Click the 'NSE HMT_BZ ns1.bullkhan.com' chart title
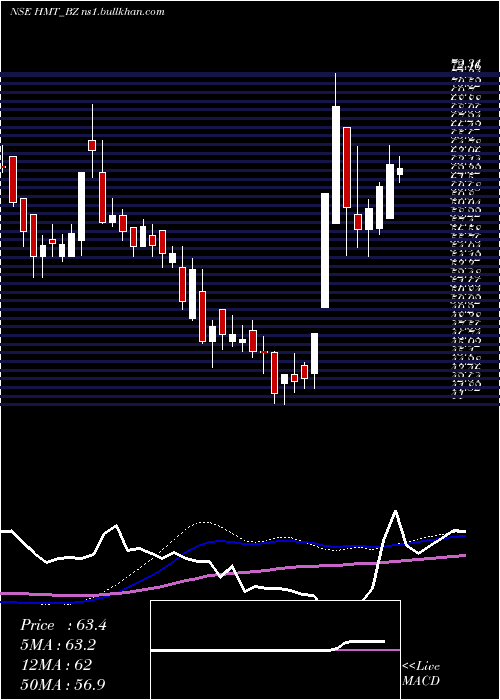 87,12
